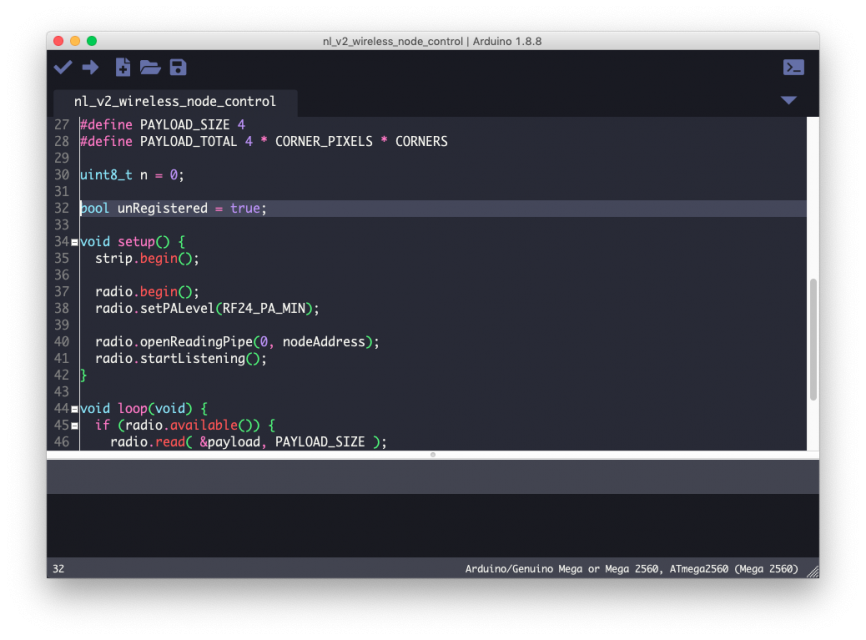Click the editor-console splitter handle

[432, 454]
